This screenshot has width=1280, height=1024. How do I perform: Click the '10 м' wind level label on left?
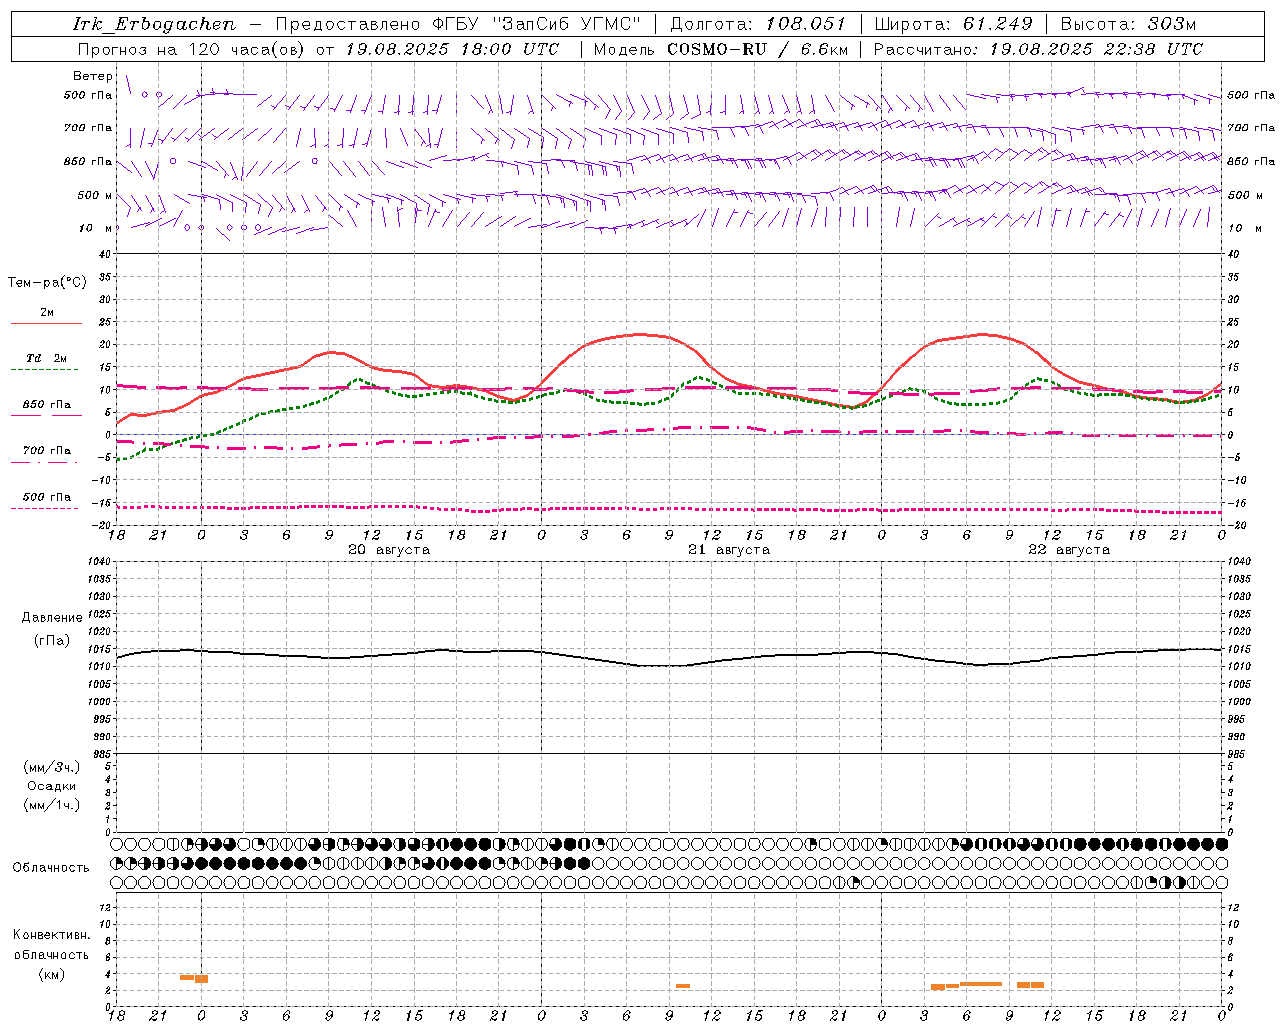click(x=97, y=228)
